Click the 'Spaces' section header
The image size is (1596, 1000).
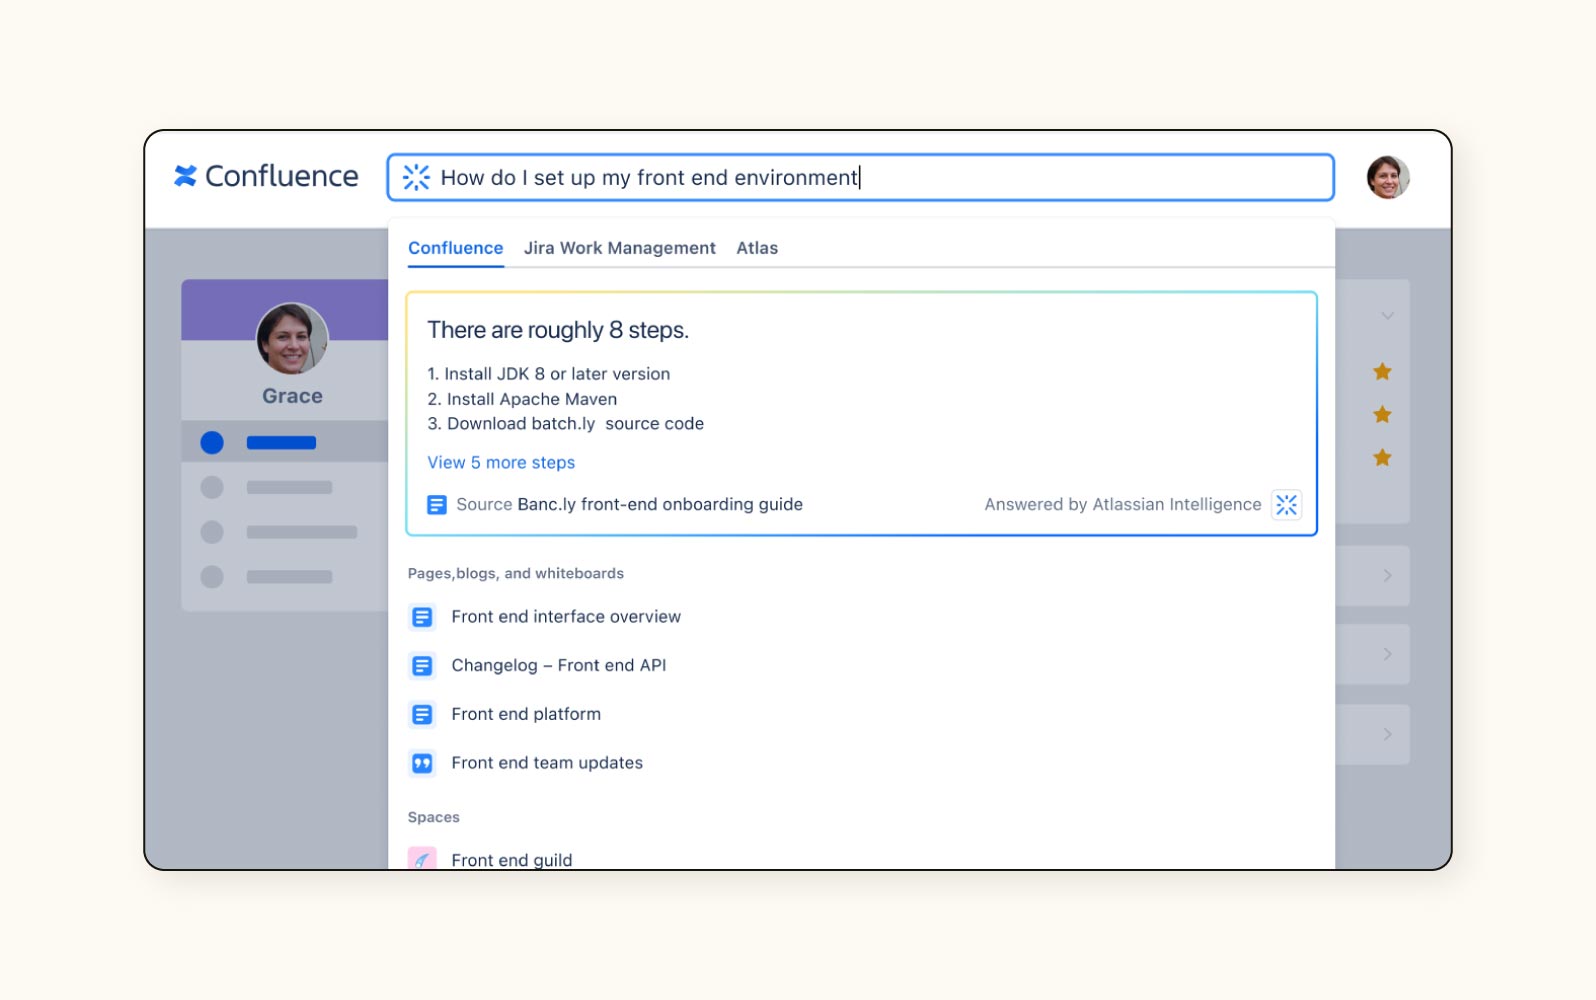tap(434, 817)
